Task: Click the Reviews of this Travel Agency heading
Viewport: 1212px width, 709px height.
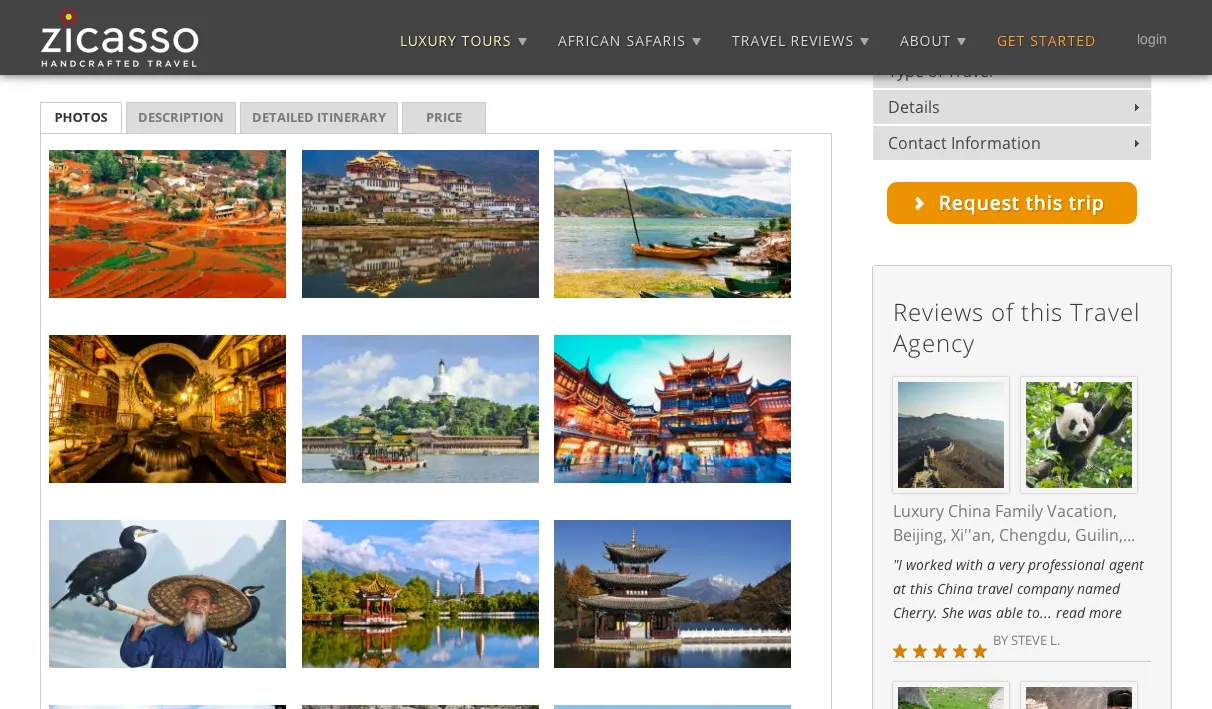Action: click(1016, 328)
